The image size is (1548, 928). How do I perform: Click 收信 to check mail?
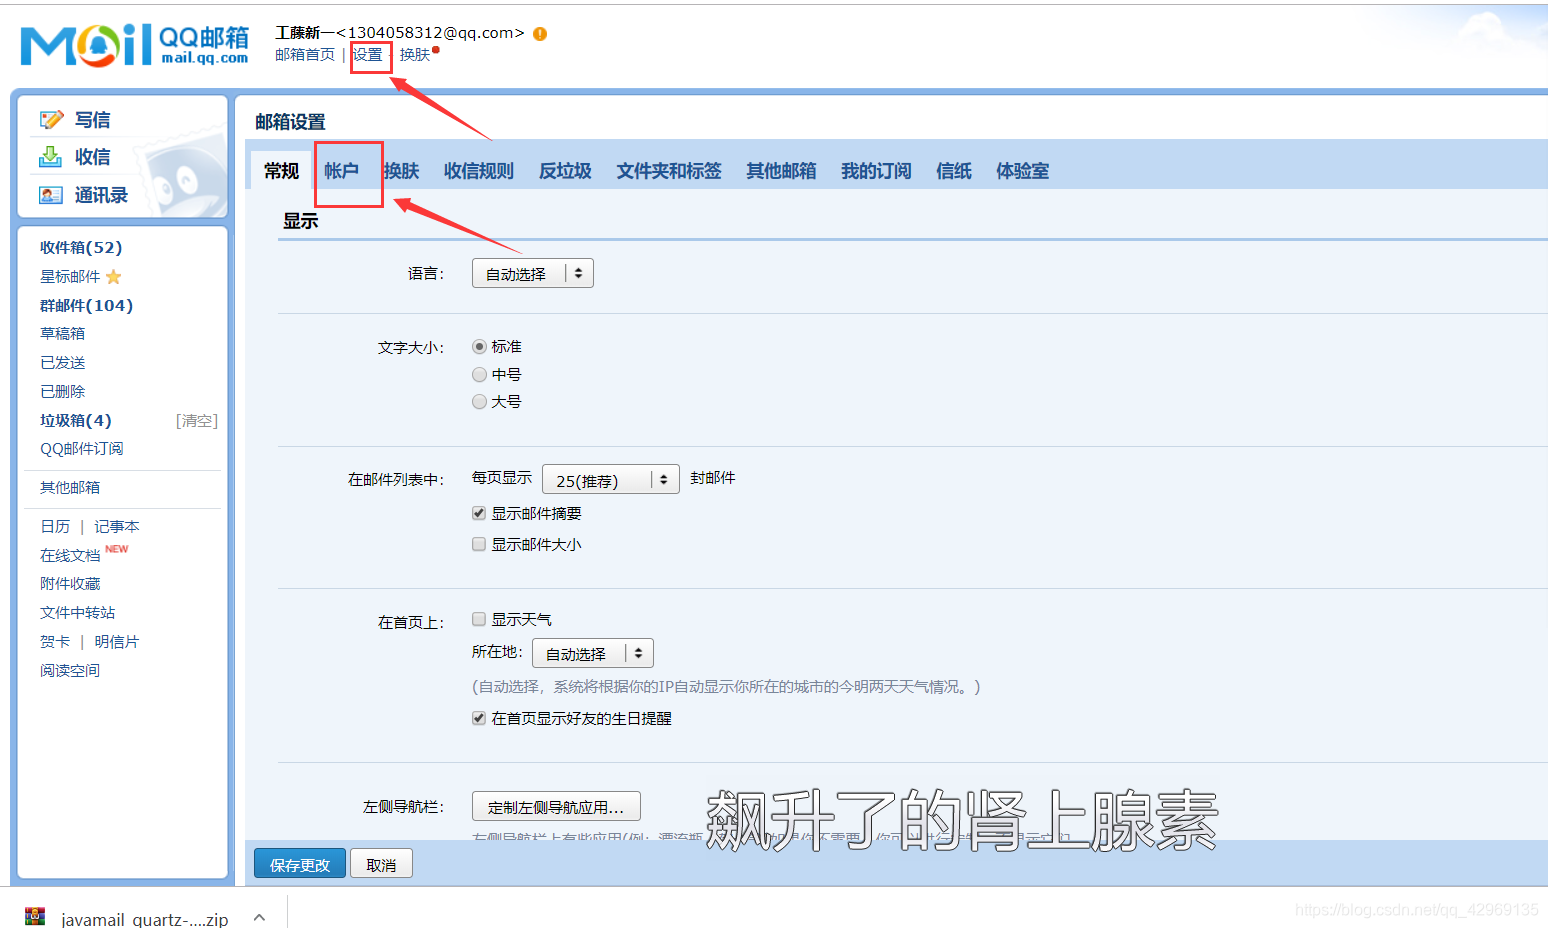pyautogui.click(x=93, y=157)
